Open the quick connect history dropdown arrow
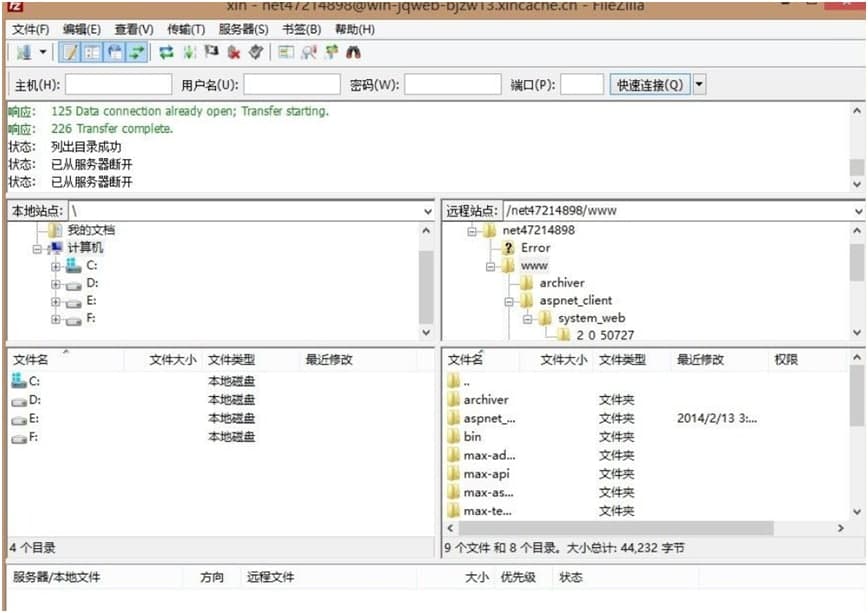 (699, 85)
